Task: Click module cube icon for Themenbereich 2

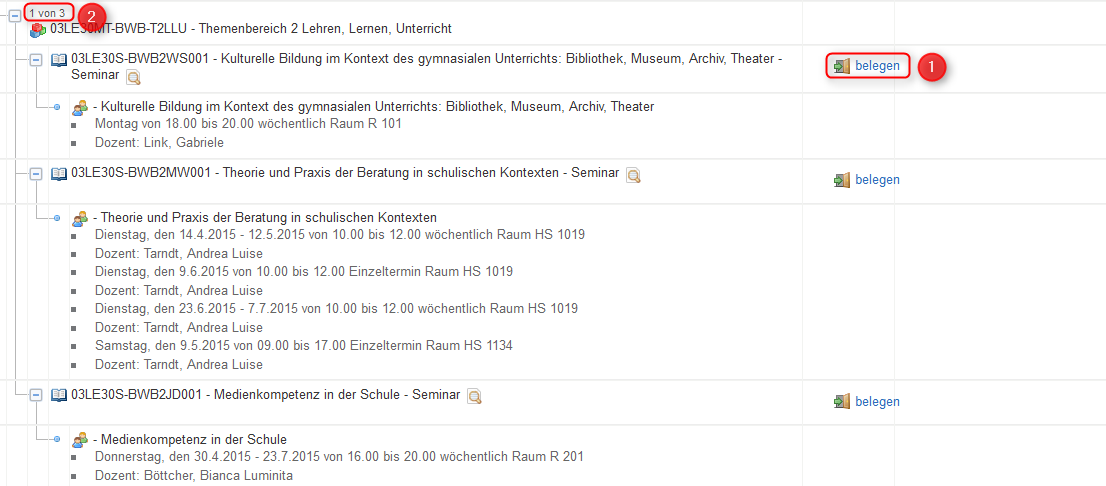Action: click(x=38, y=30)
